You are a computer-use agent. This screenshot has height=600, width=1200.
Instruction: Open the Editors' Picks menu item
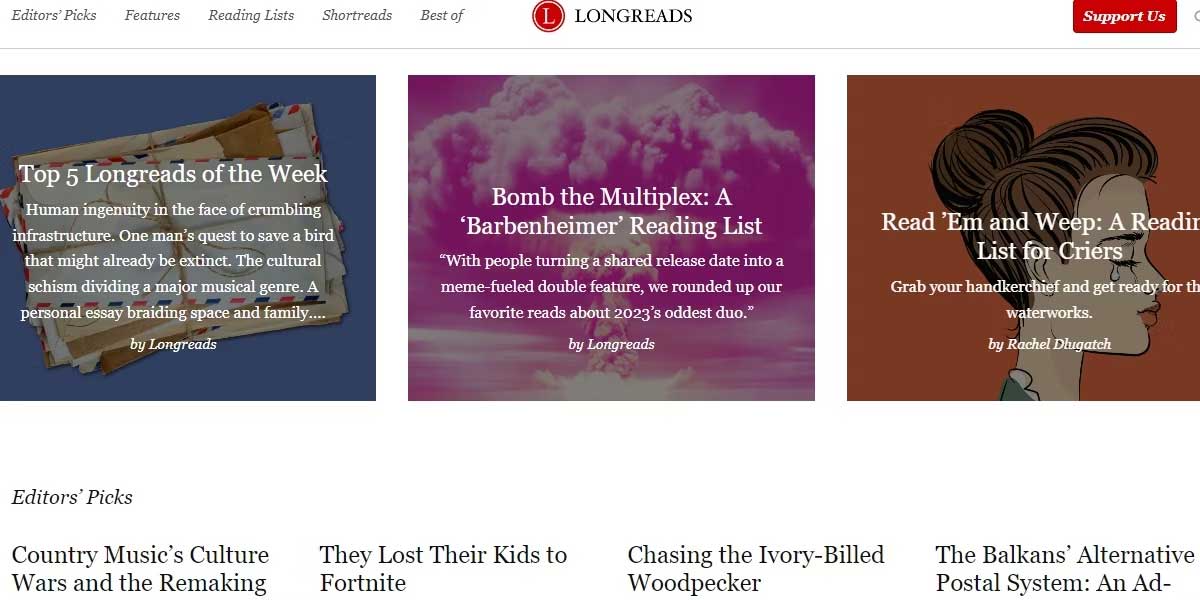(54, 15)
